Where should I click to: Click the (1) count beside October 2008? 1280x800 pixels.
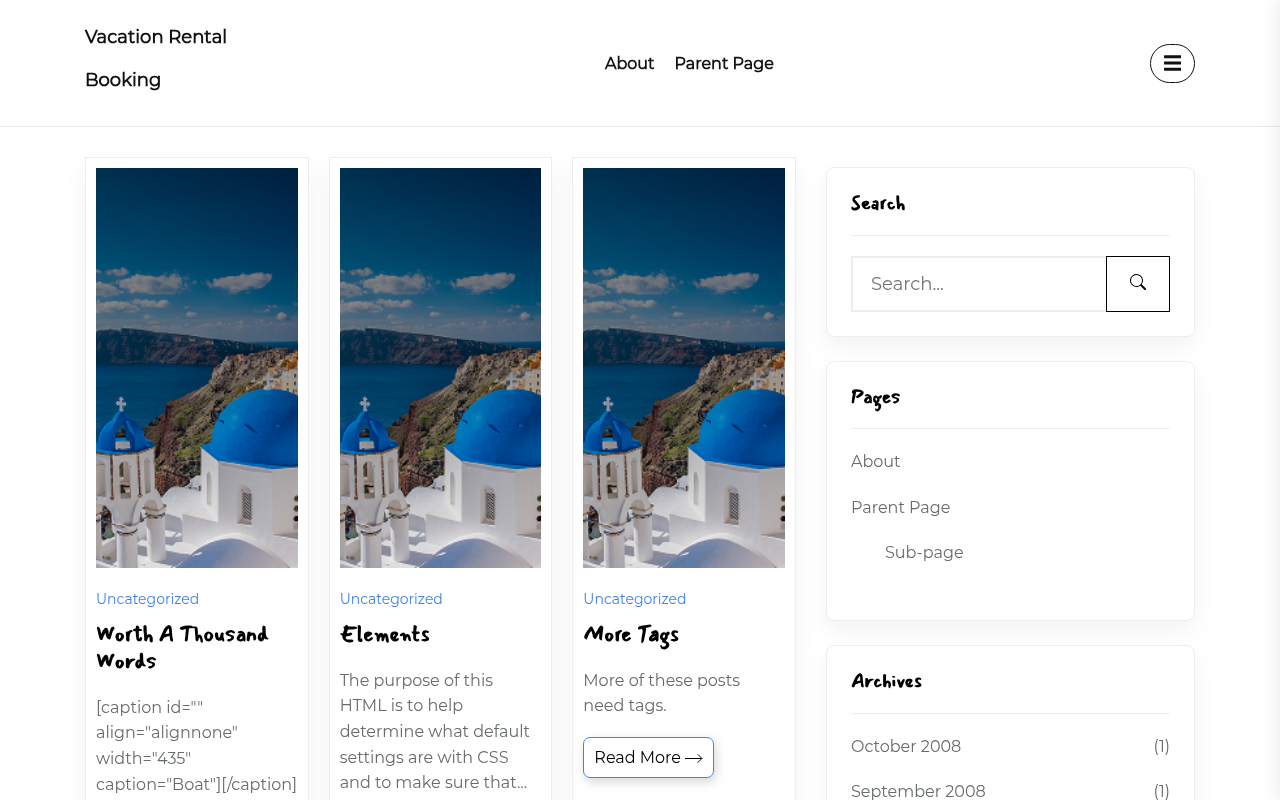click(1161, 746)
